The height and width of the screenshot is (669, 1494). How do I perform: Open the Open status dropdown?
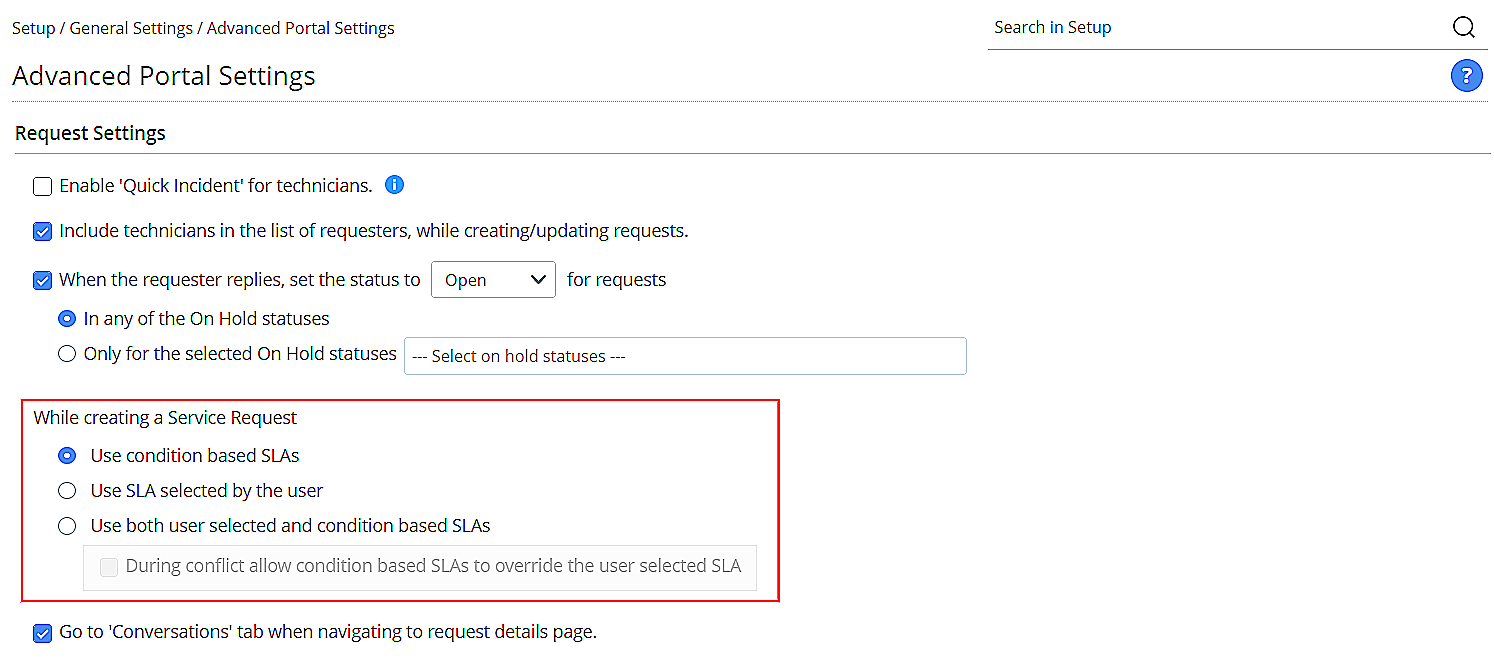(x=493, y=280)
